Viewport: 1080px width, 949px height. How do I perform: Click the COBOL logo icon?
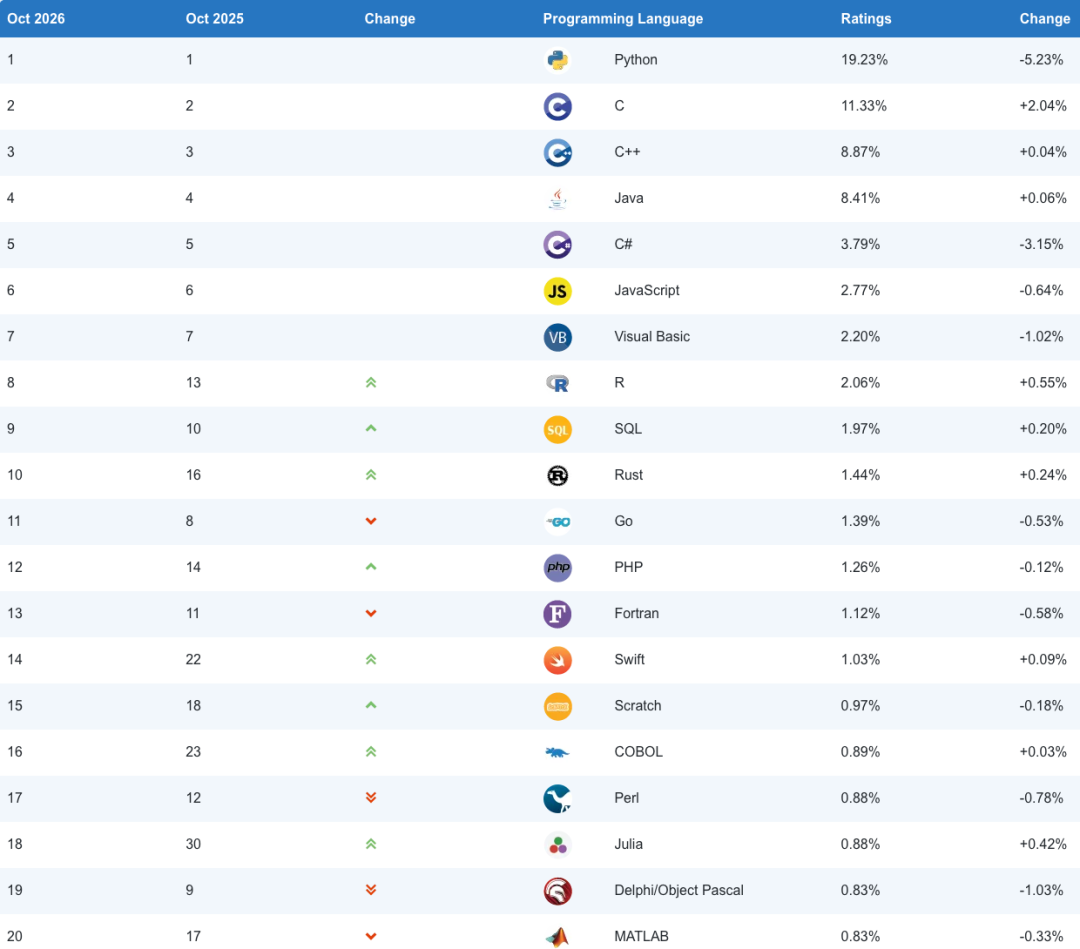point(557,752)
